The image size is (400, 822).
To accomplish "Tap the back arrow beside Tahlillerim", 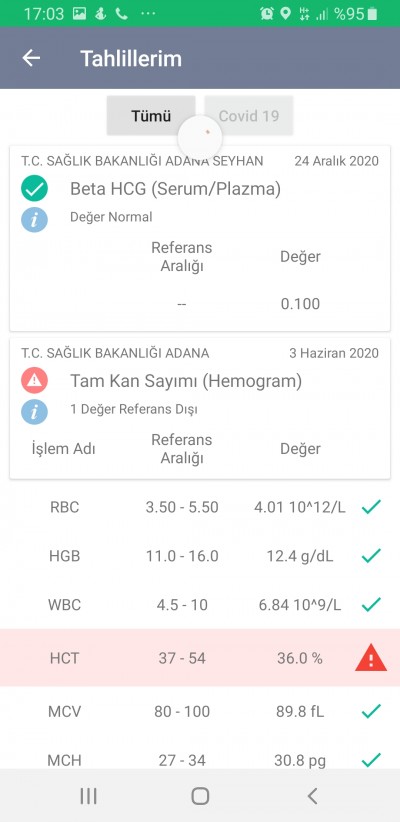I will 31,58.
